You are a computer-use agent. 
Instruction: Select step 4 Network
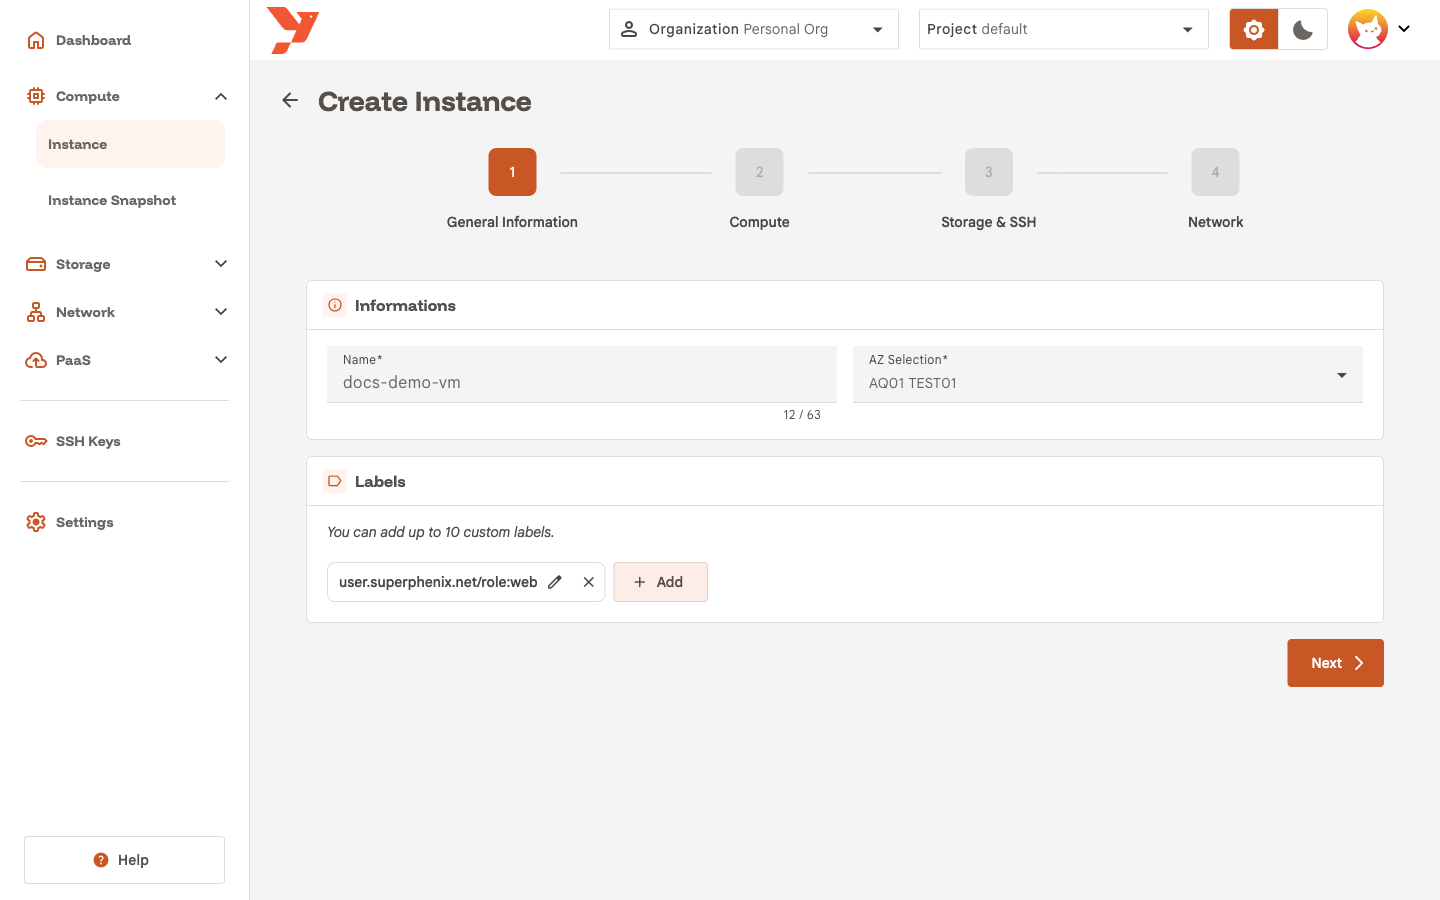pyautogui.click(x=1215, y=172)
